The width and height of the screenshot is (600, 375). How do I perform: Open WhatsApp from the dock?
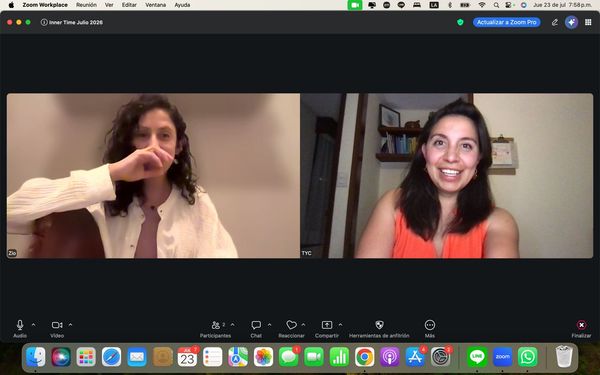(x=528, y=357)
